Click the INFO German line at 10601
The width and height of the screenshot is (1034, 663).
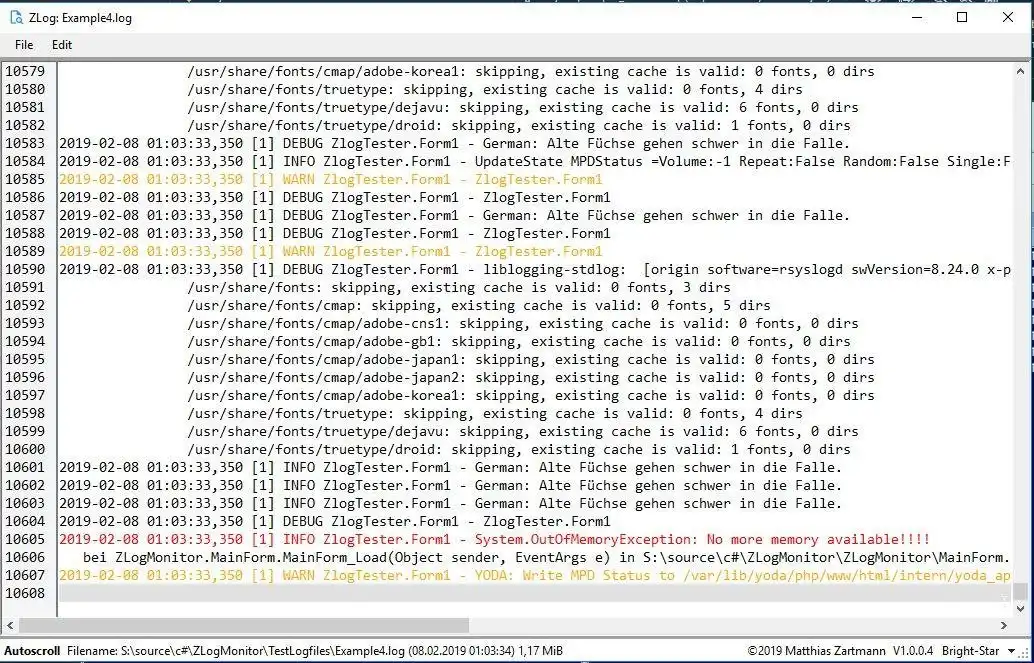tap(450, 468)
